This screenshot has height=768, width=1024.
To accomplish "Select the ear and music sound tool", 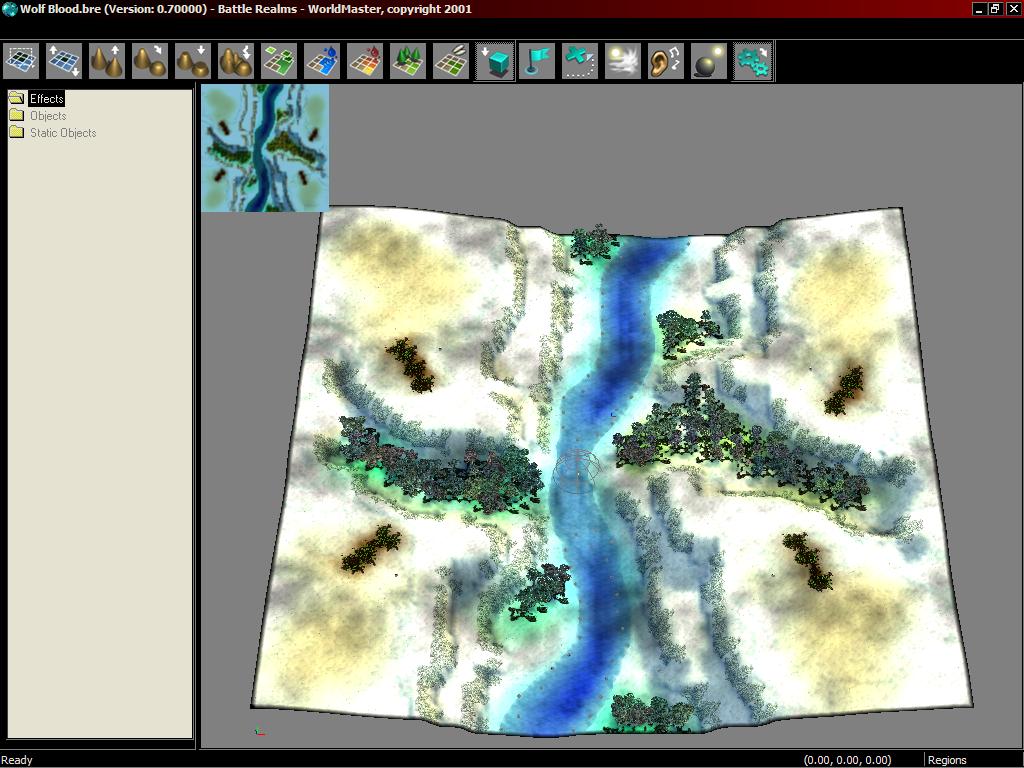I will click(666, 61).
